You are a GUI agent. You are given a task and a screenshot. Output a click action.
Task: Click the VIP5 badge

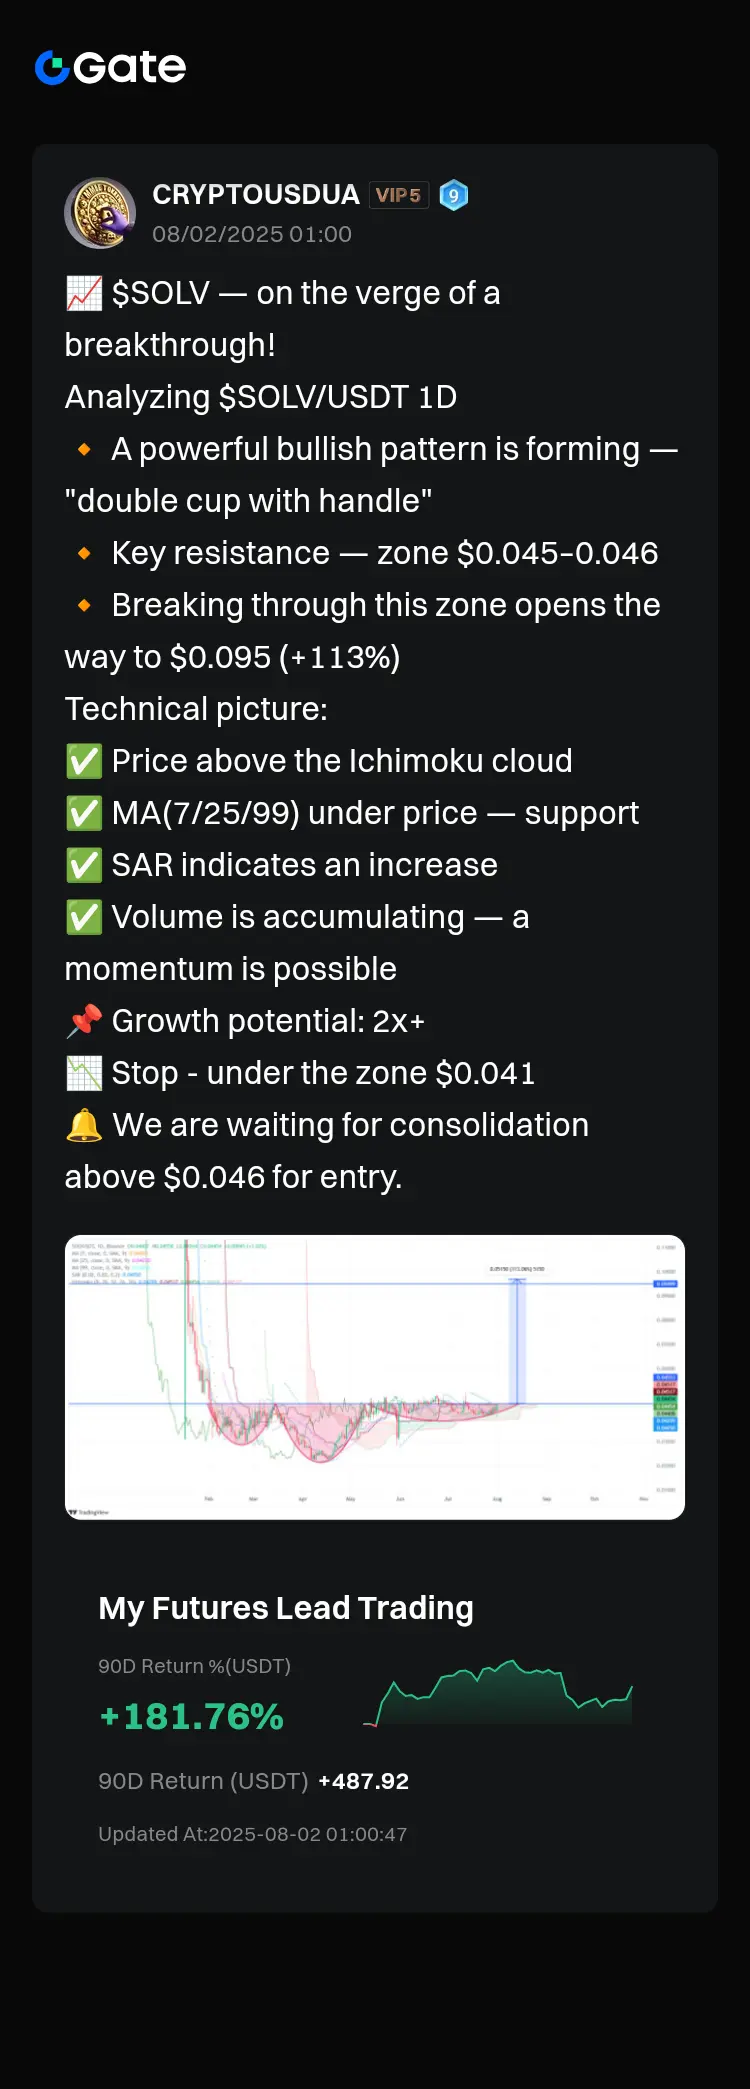point(399,195)
